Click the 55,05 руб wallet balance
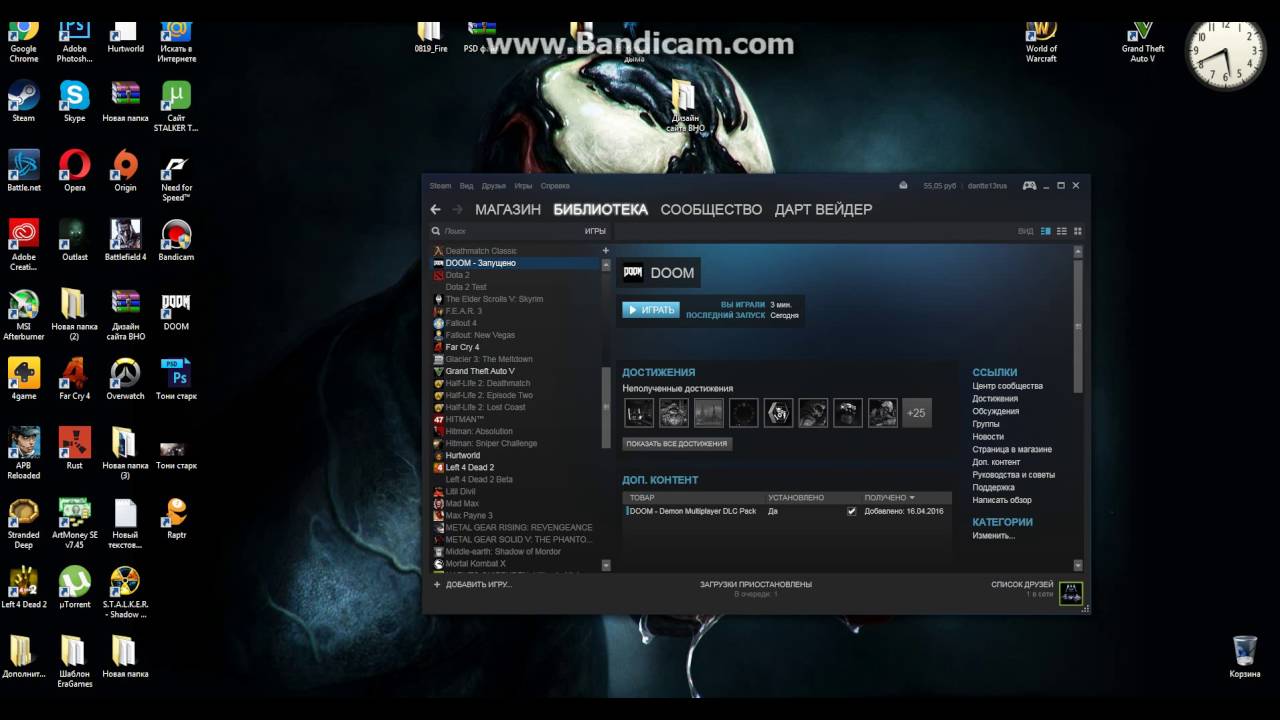This screenshot has width=1280, height=720. coord(940,186)
